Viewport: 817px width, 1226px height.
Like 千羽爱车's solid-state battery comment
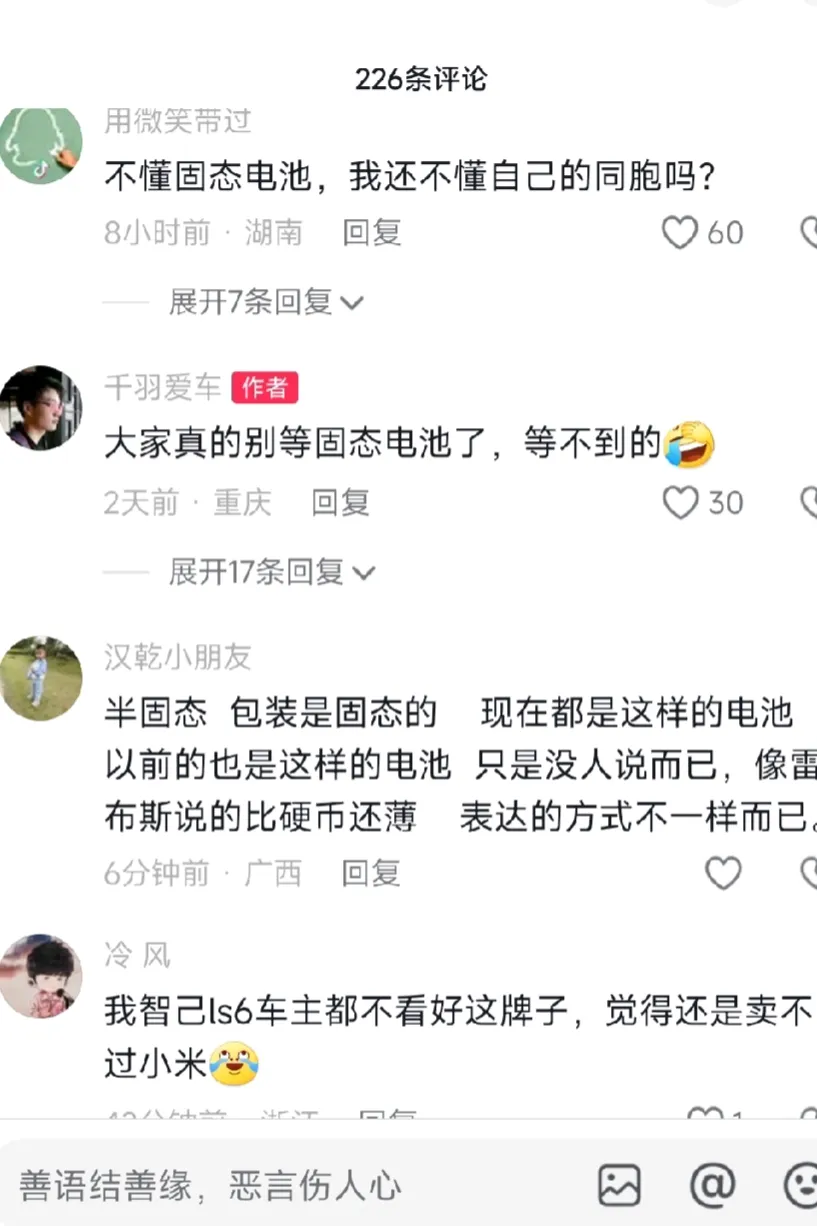coord(680,503)
